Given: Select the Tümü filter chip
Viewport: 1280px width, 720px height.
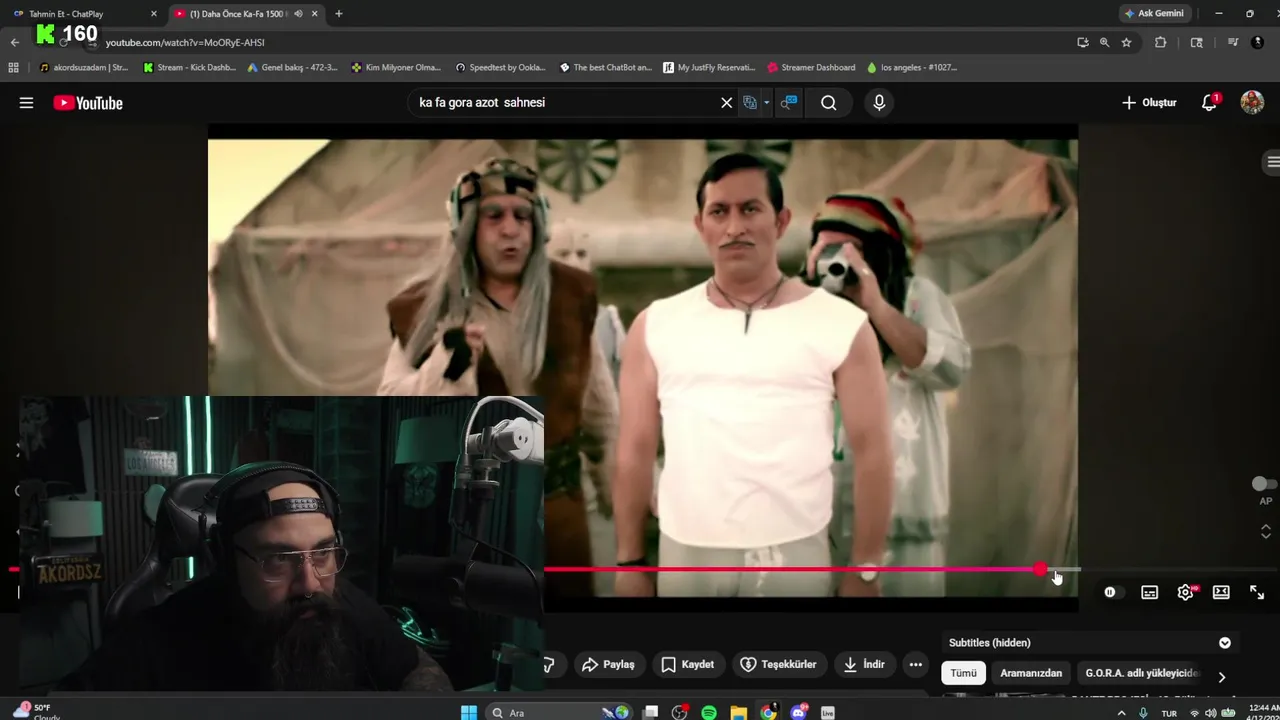Looking at the screenshot, I should [x=963, y=673].
